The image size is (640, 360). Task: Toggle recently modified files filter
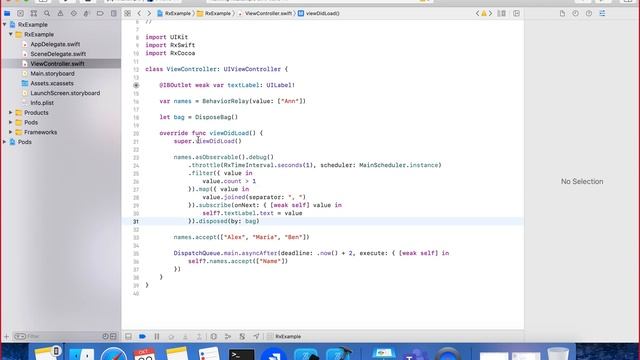pyautogui.click(x=105, y=336)
